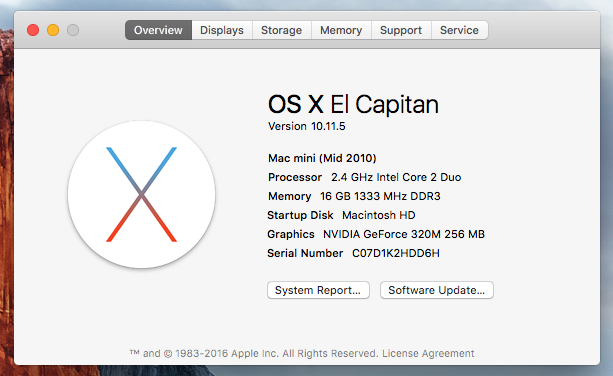Click the System Report... button
Image resolution: width=613 pixels, height=376 pixels.
(318, 290)
